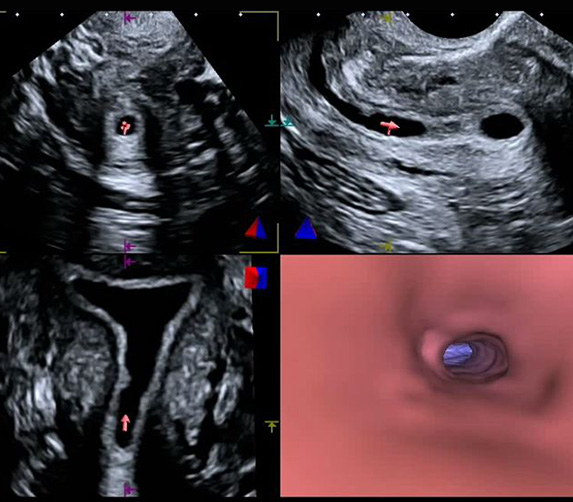
Task: Click the teal arrow marker beside the axial panel
Action: [x=271, y=121]
